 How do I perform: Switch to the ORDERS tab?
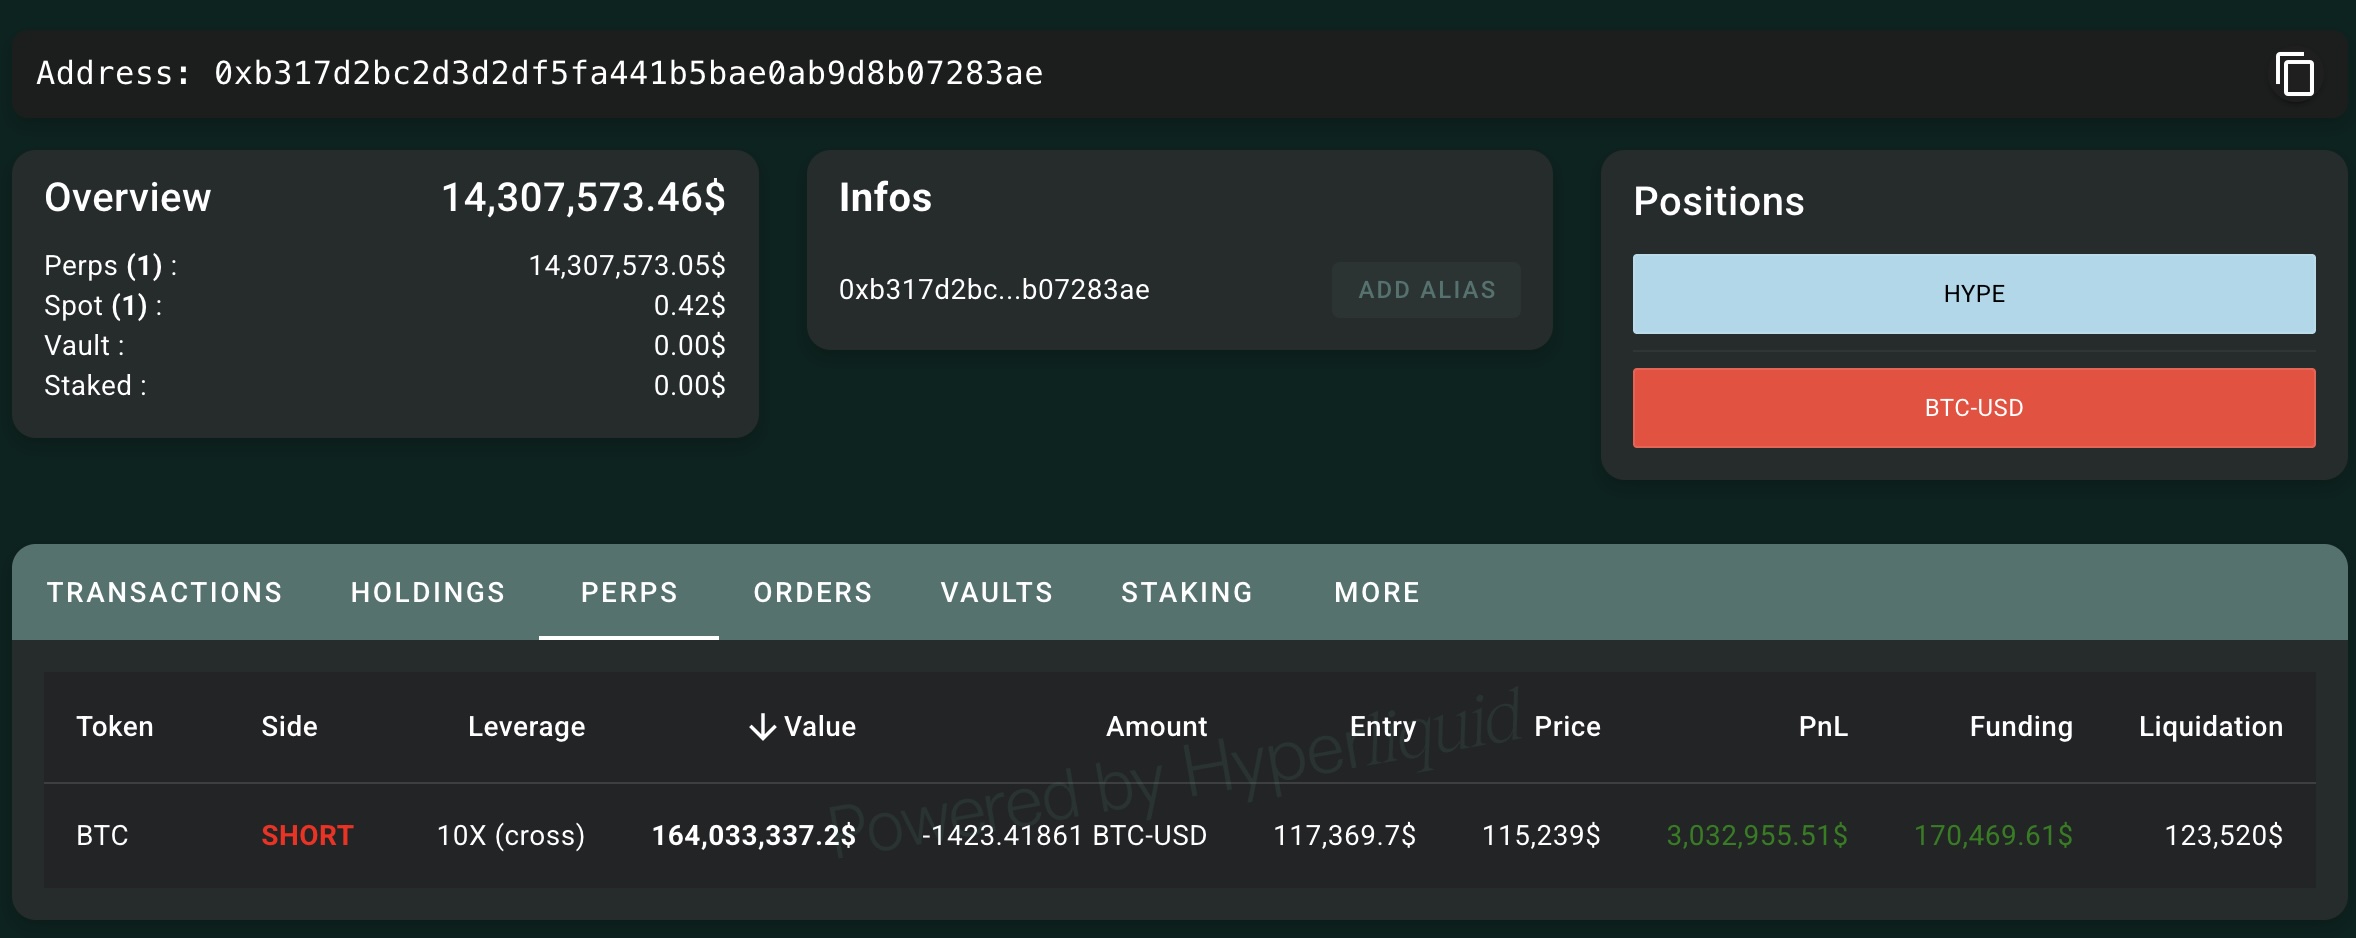pos(812,592)
